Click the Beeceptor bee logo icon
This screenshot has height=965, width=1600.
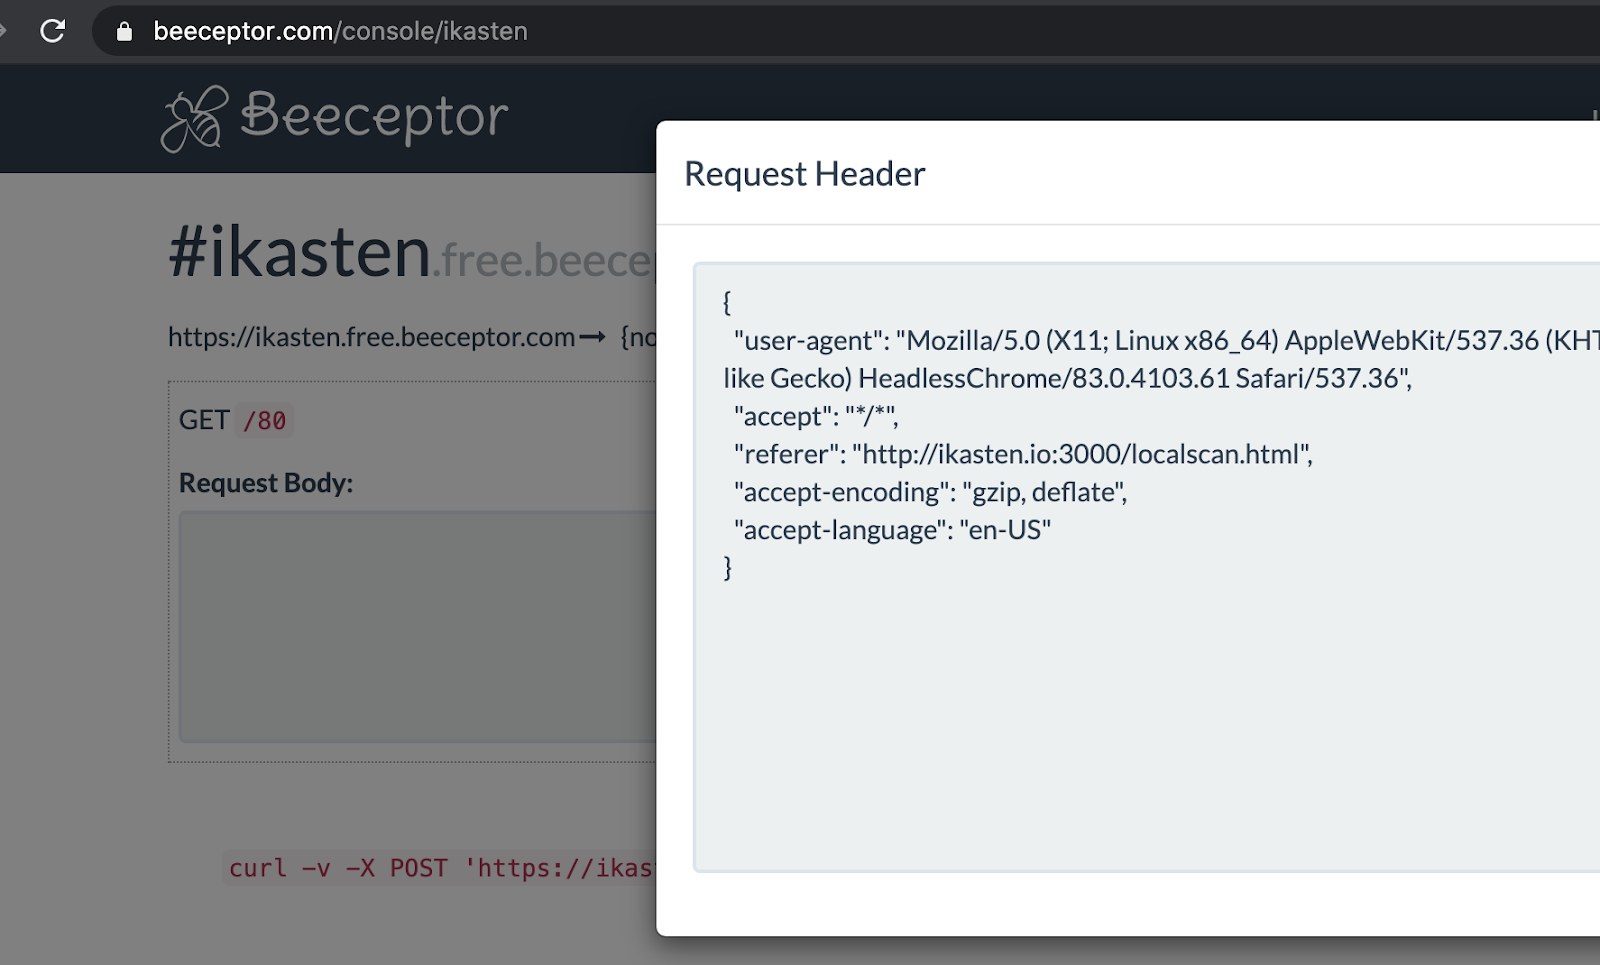[194, 118]
